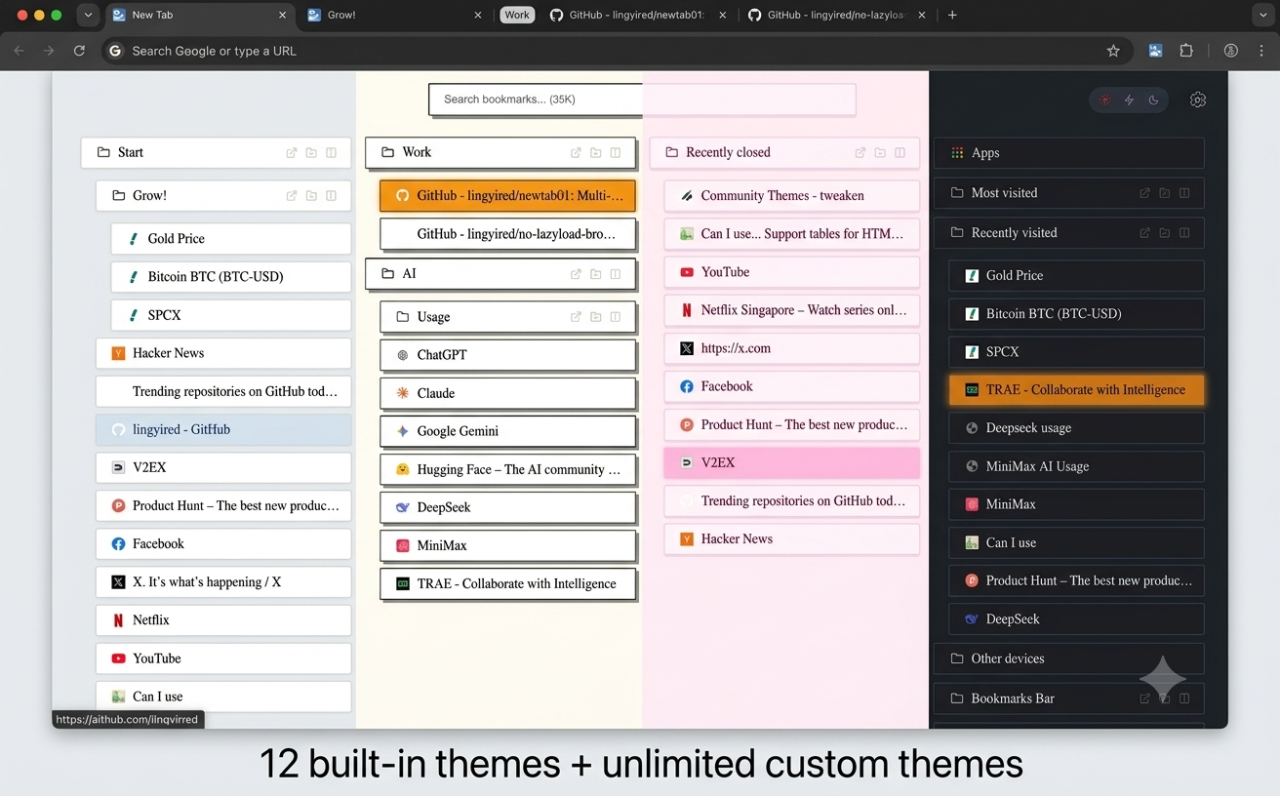This screenshot has height=800, width=1280.
Task: Open the ChatGPT bookmark
Action: (x=508, y=355)
